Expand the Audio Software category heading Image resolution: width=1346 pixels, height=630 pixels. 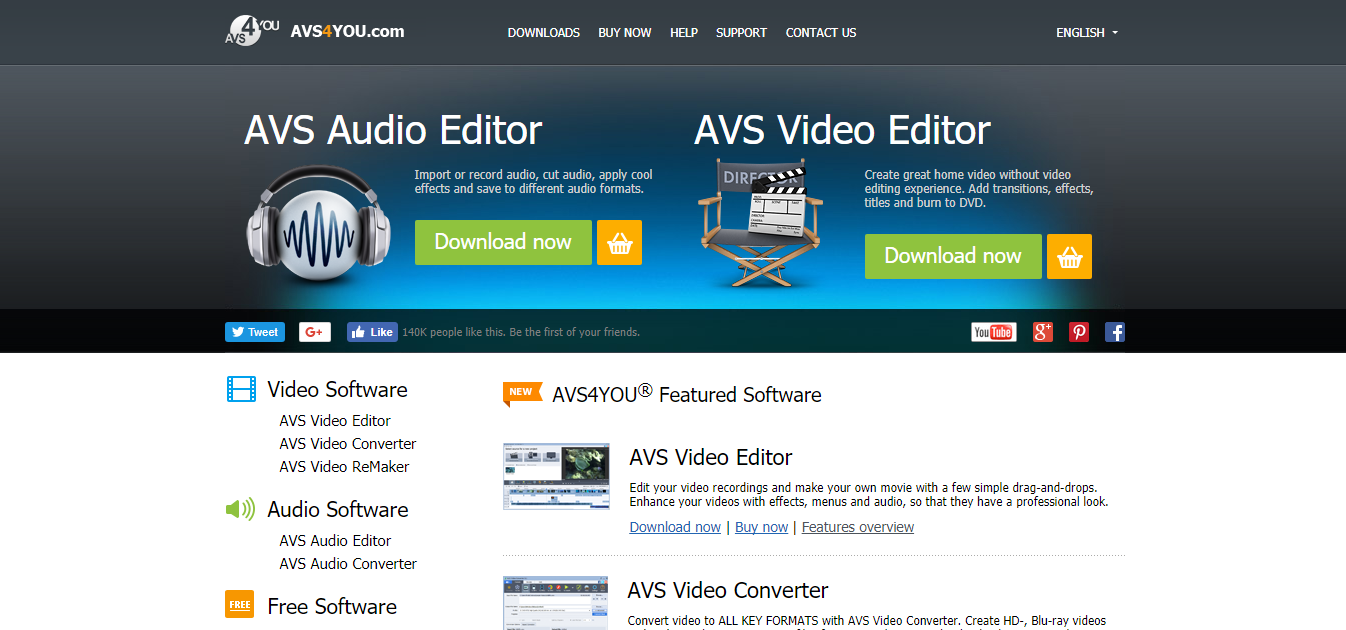(337, 509)
